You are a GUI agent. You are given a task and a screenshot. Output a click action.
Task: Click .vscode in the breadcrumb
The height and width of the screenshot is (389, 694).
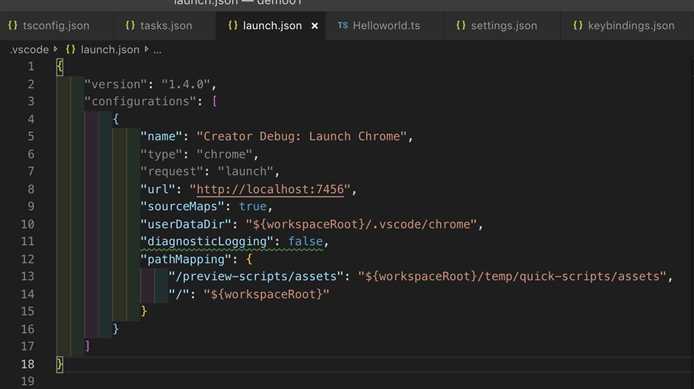[29, 50]
